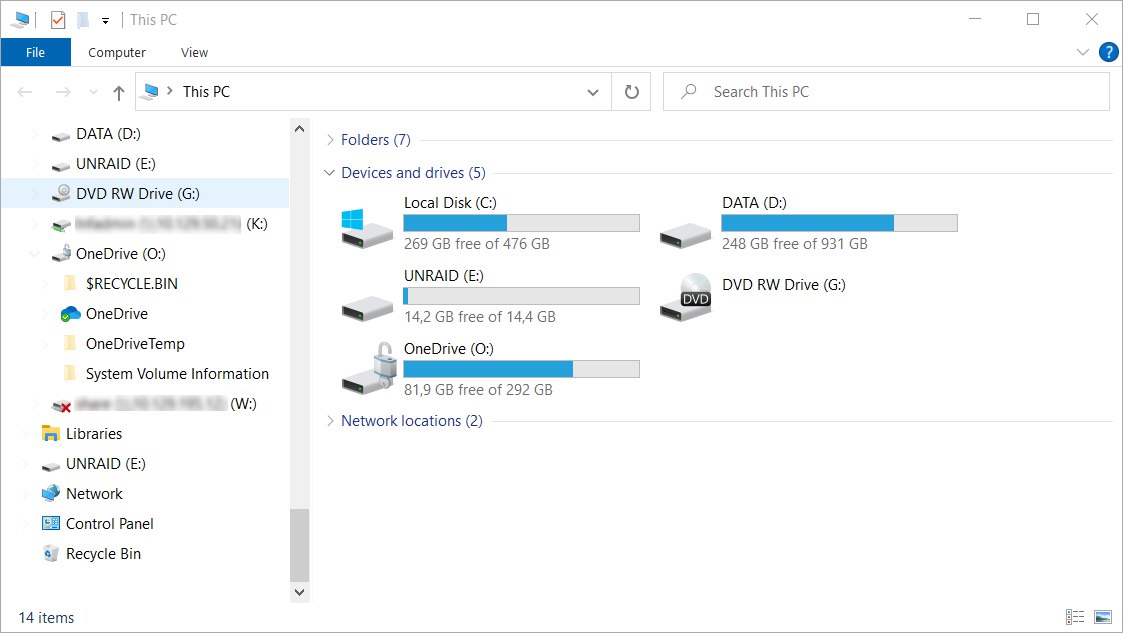Click "14,2 GB free of 14,4 GB" text
Viewport: 1123px width, 633px height.
tap(479, 316)
